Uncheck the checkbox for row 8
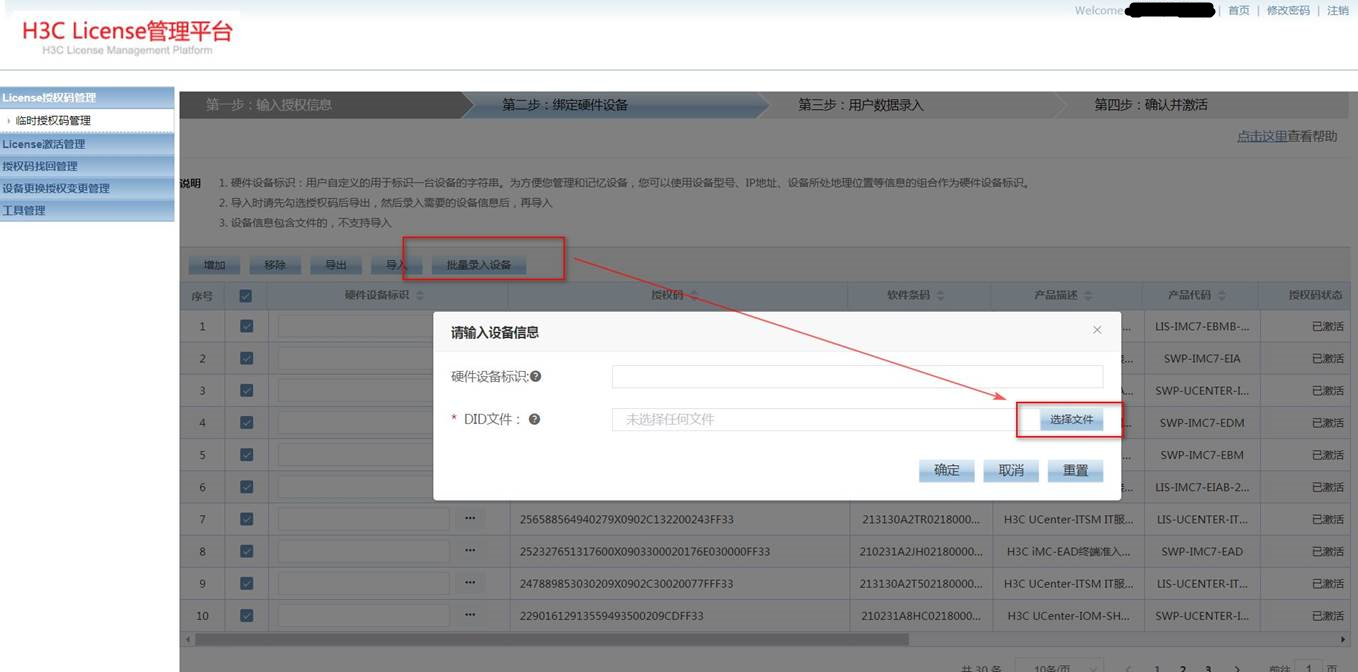 point(246,551)
